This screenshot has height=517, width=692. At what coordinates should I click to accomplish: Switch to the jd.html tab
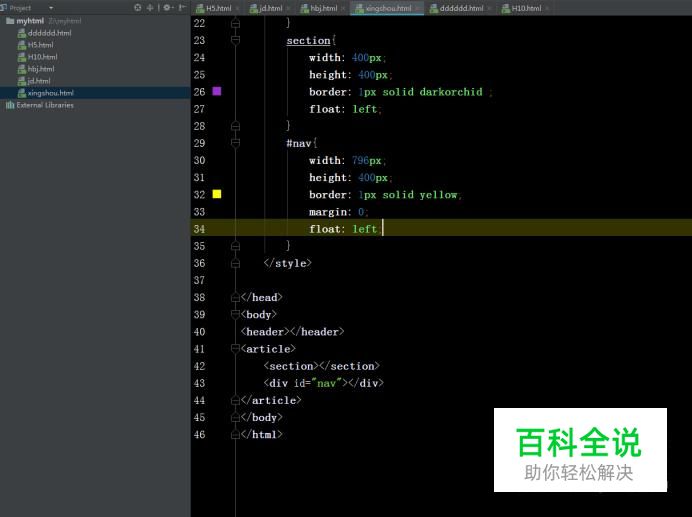click(271, 8)
